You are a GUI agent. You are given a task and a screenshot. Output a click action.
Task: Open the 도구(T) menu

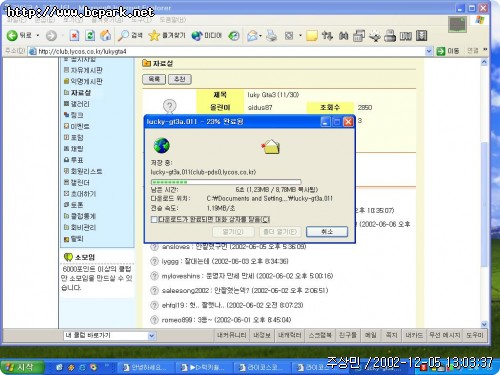pos(141,20)
